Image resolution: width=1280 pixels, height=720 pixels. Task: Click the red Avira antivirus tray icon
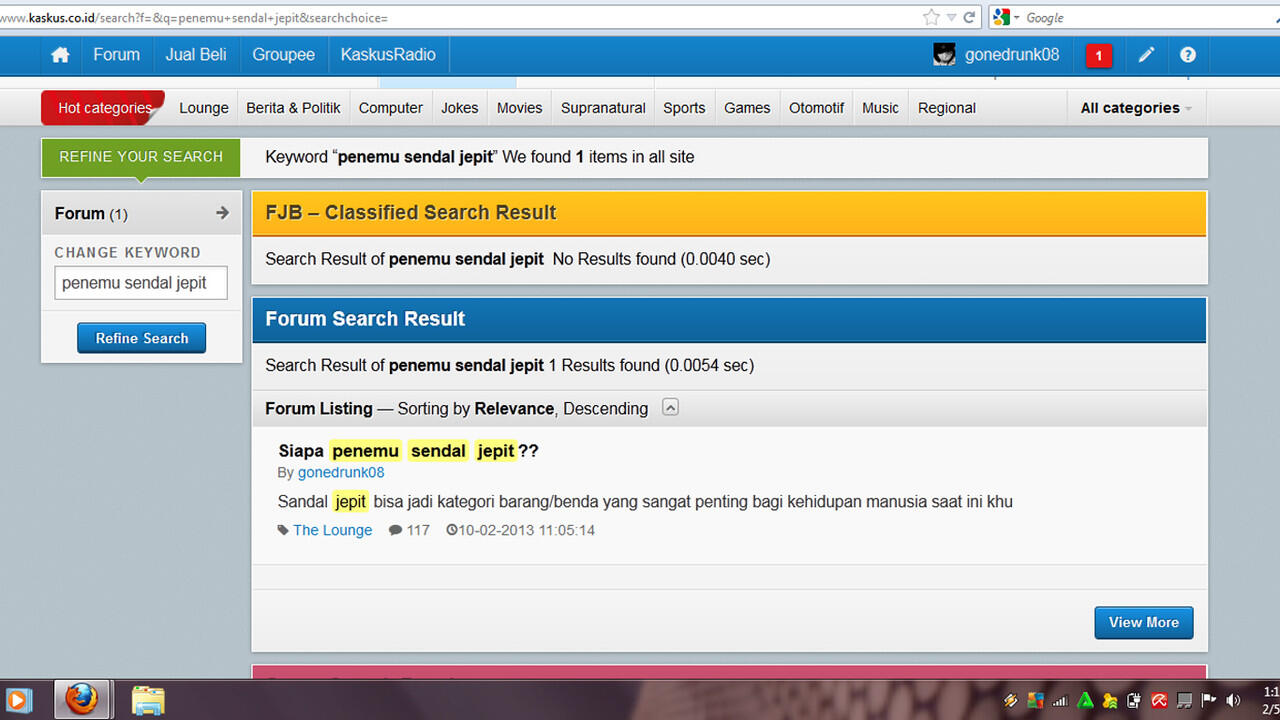coord(1159,701)
